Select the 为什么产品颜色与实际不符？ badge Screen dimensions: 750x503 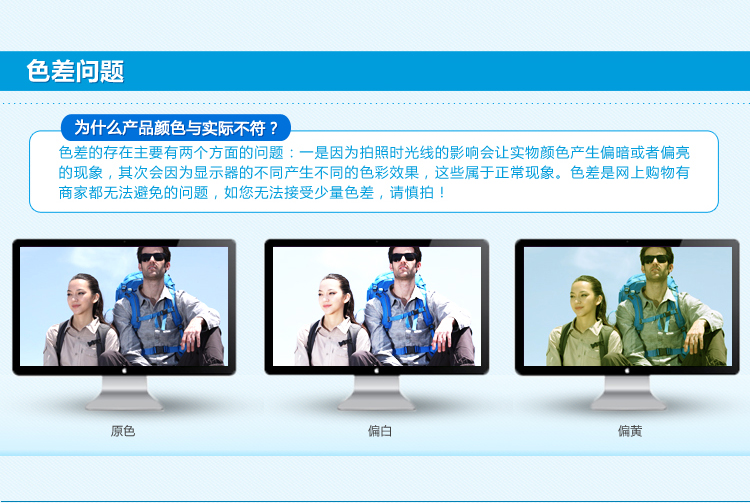(x=176, y=128)
